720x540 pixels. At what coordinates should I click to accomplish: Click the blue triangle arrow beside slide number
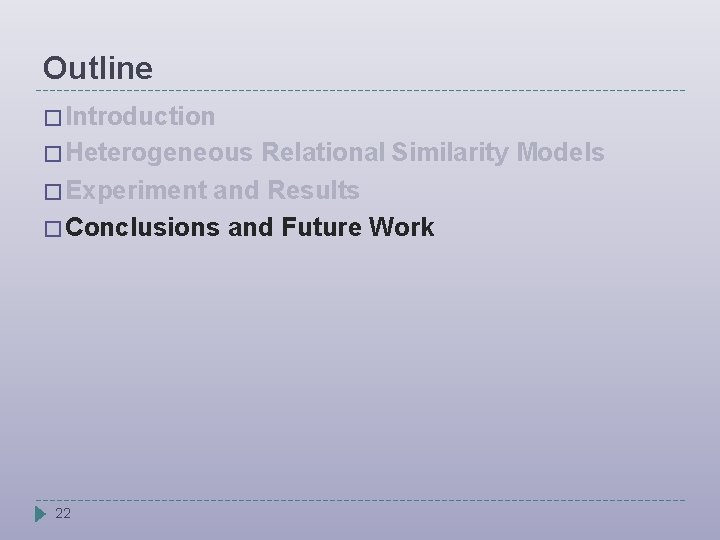click(40, 515)
